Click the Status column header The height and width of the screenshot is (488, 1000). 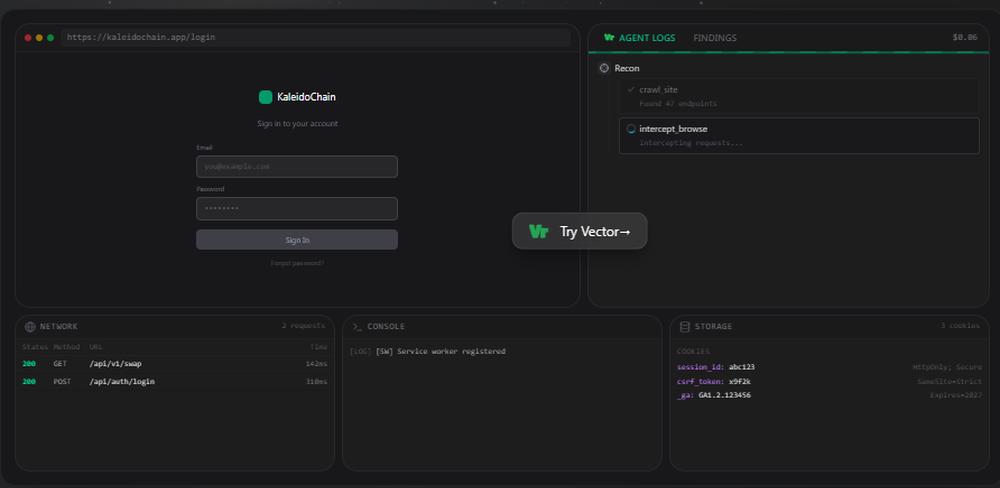[35, 347]
